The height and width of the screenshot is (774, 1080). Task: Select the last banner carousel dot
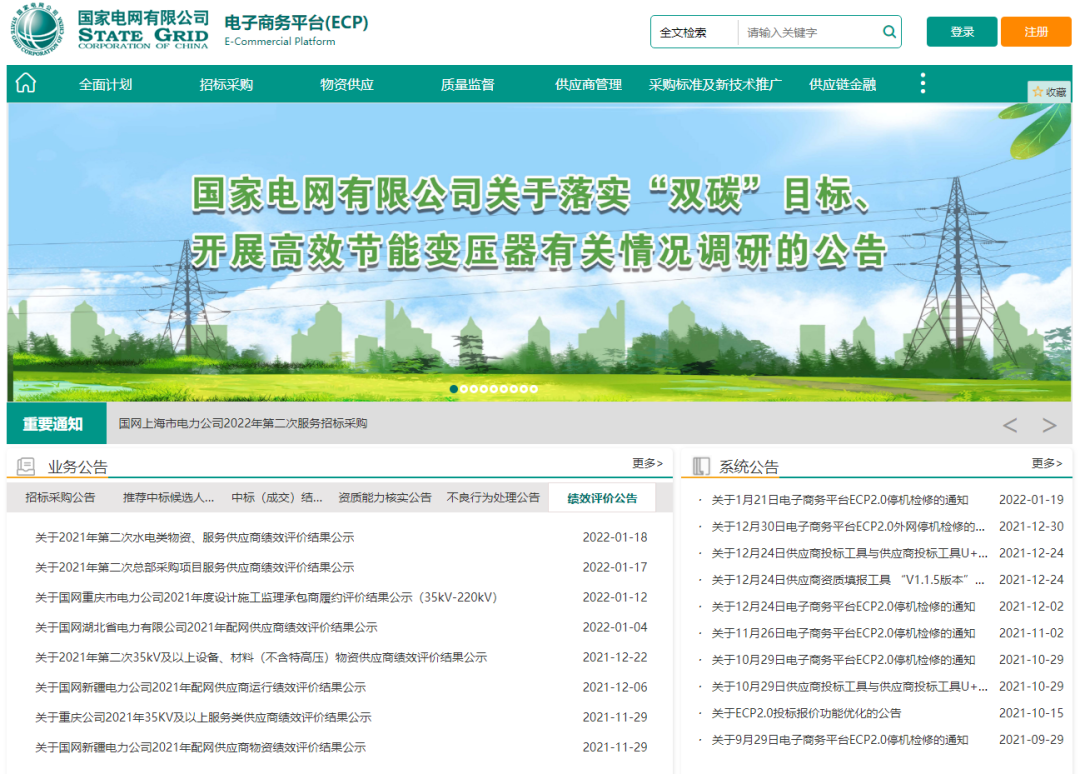534,389
